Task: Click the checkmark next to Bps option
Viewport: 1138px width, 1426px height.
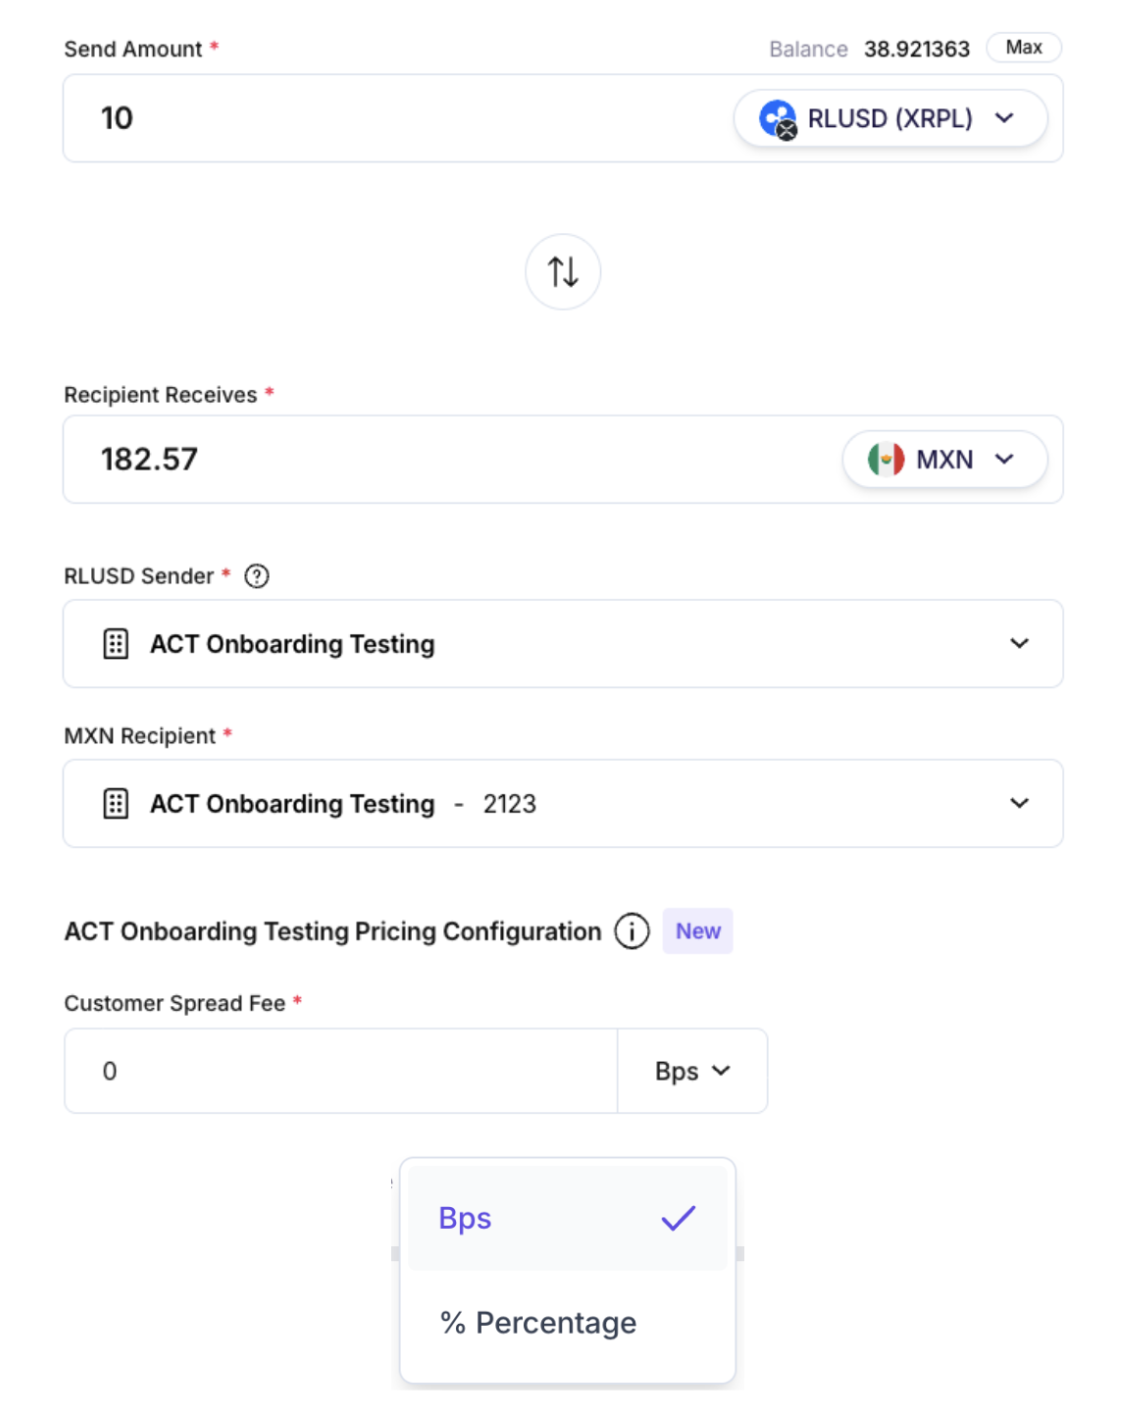Action: tap(678, 1218)
